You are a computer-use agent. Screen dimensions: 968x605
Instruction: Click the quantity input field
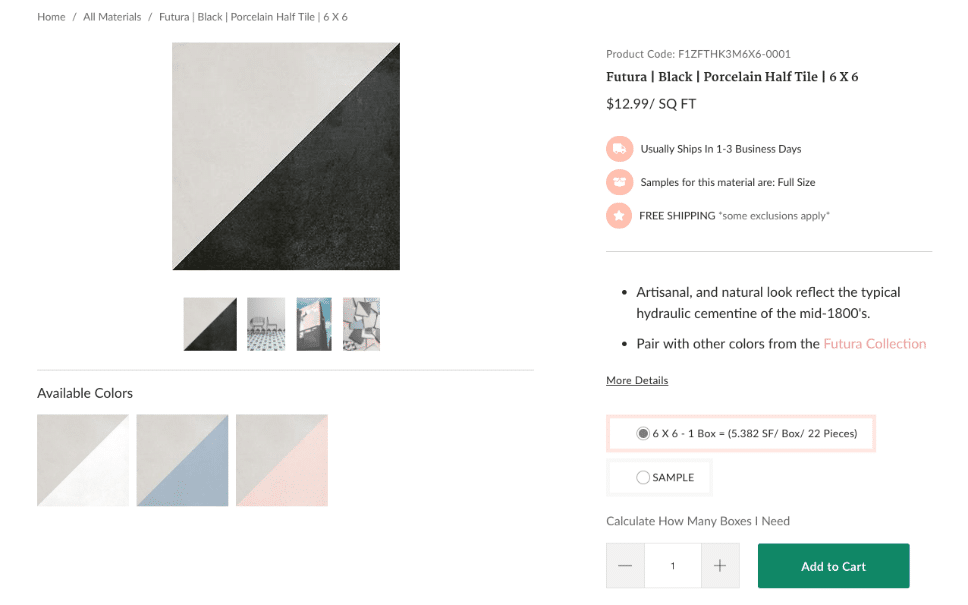pyautogui.click(x=673, y=566)
